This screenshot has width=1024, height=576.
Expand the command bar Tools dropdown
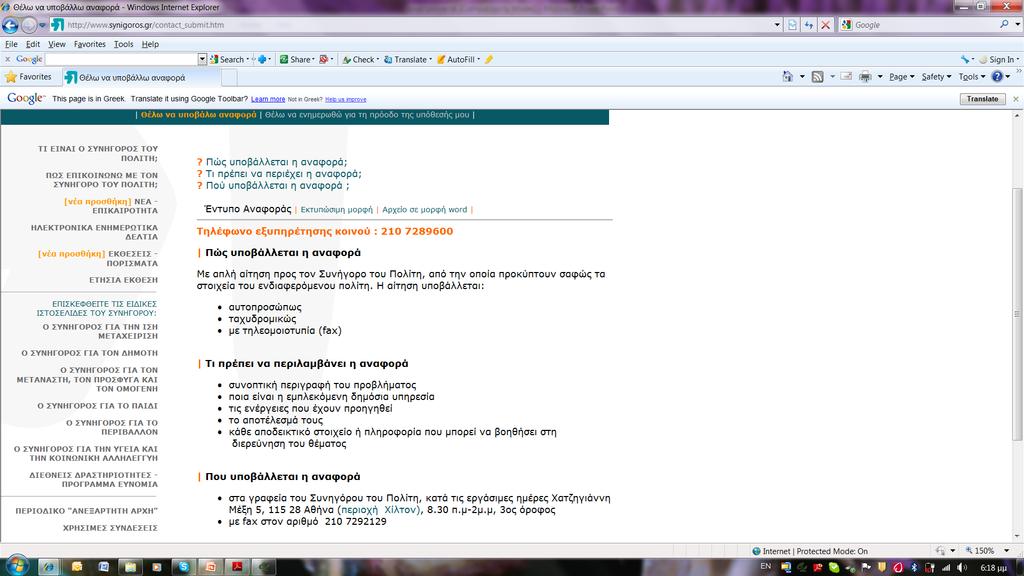(x=972, y=76)
